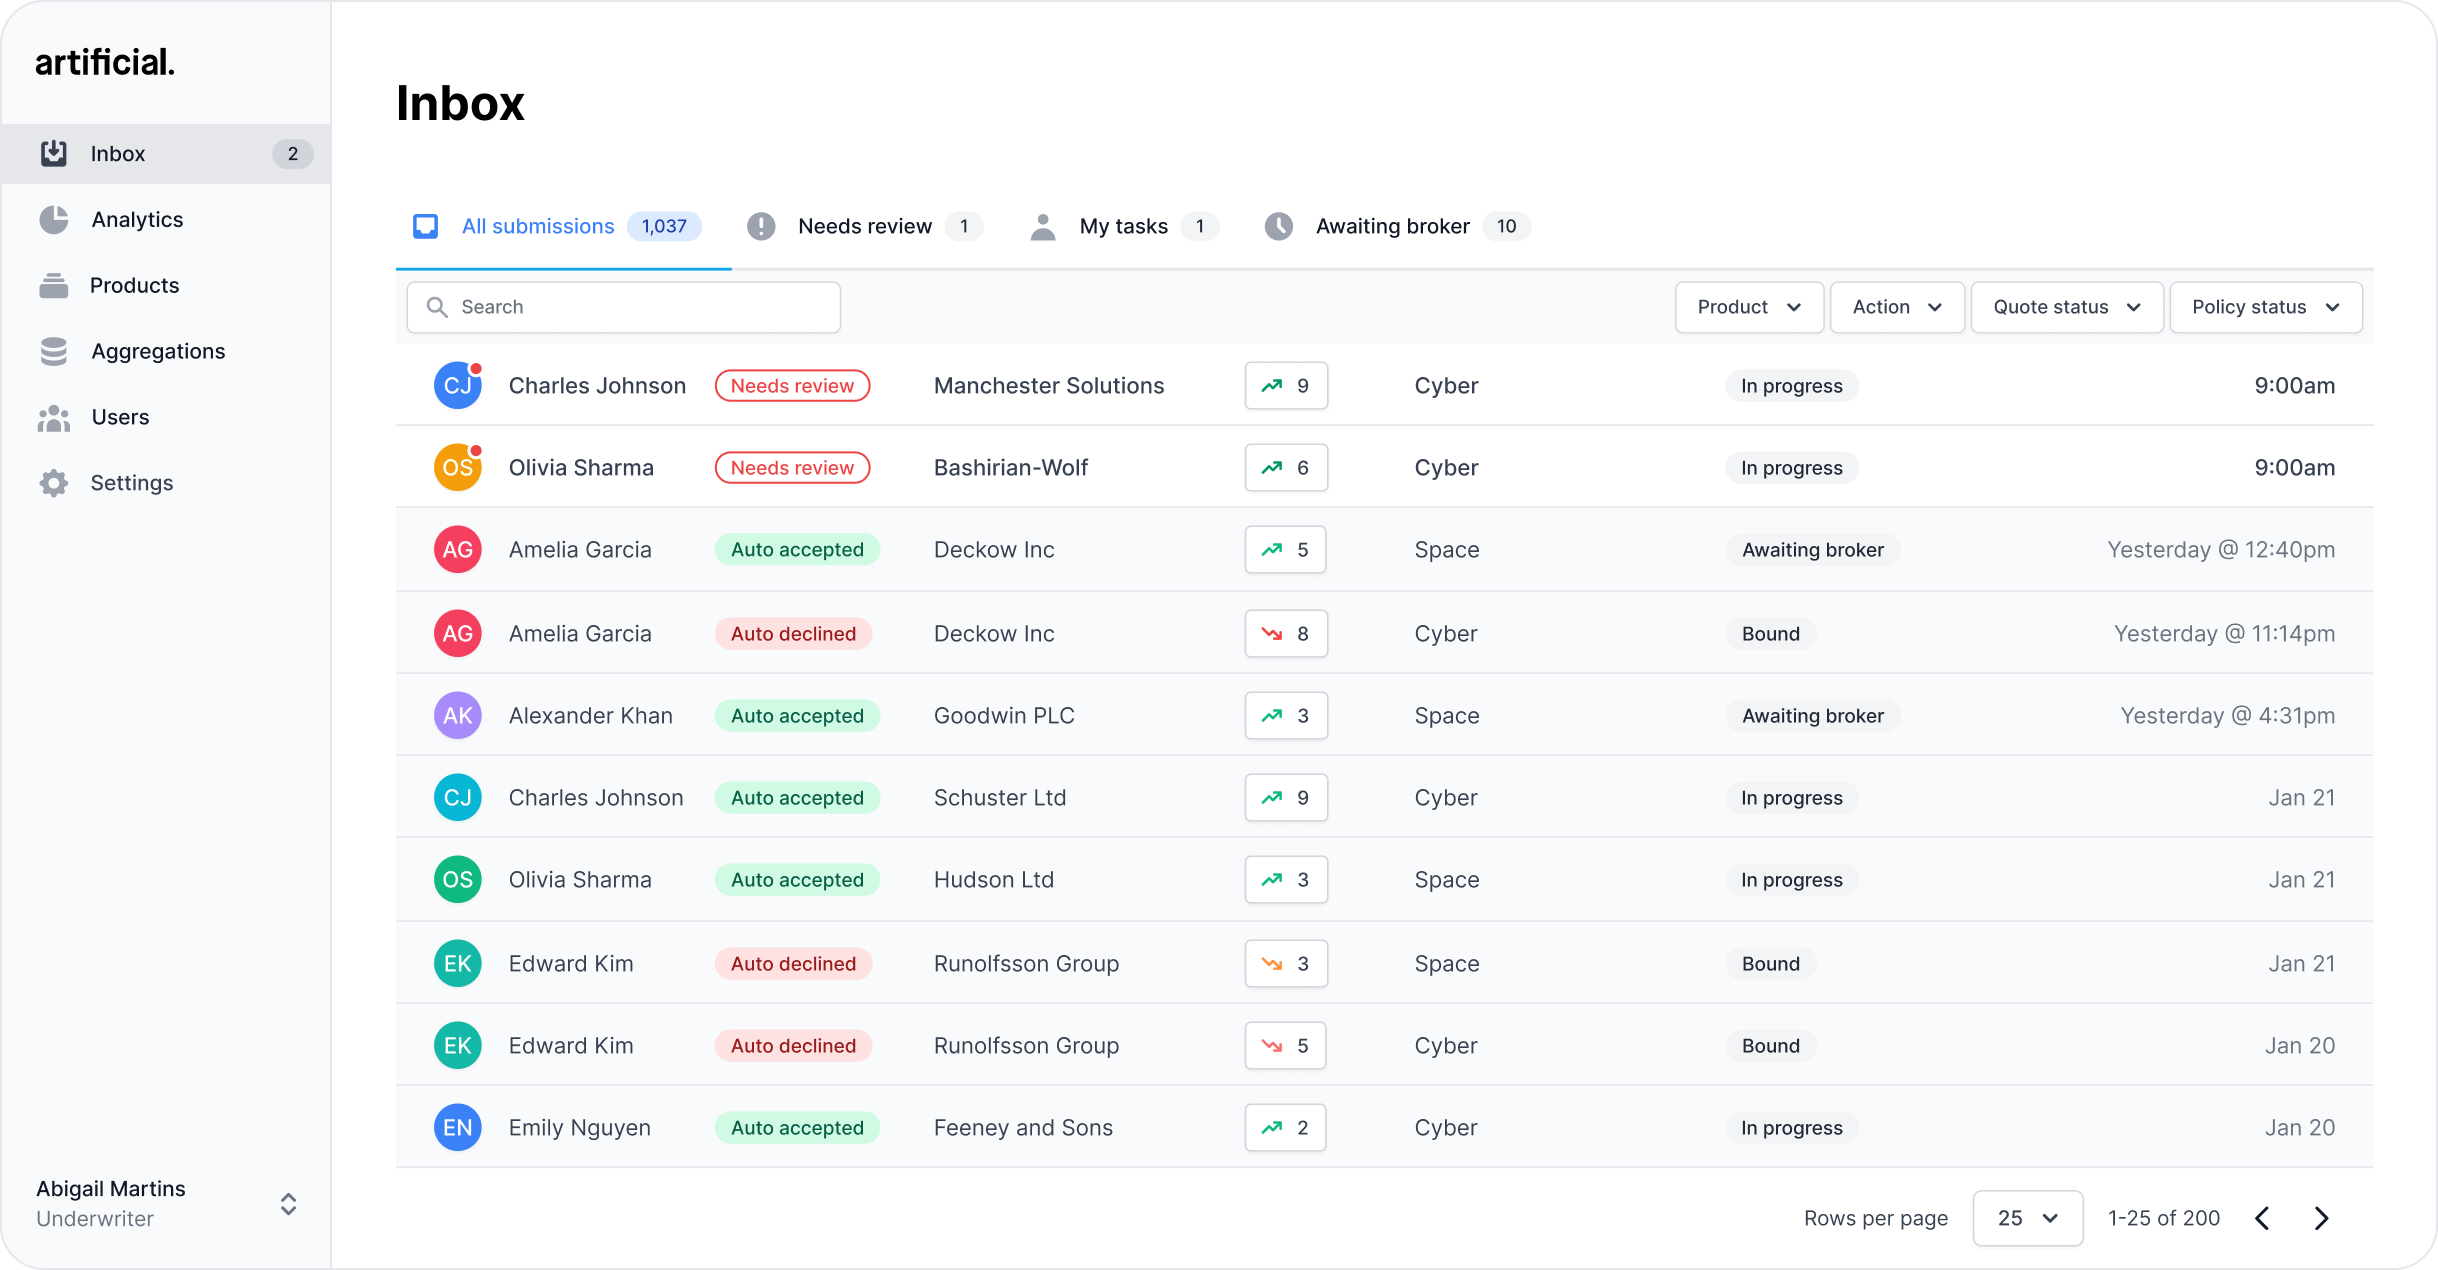
Task: Go to next page of results
Action: click(2322, 1218)
